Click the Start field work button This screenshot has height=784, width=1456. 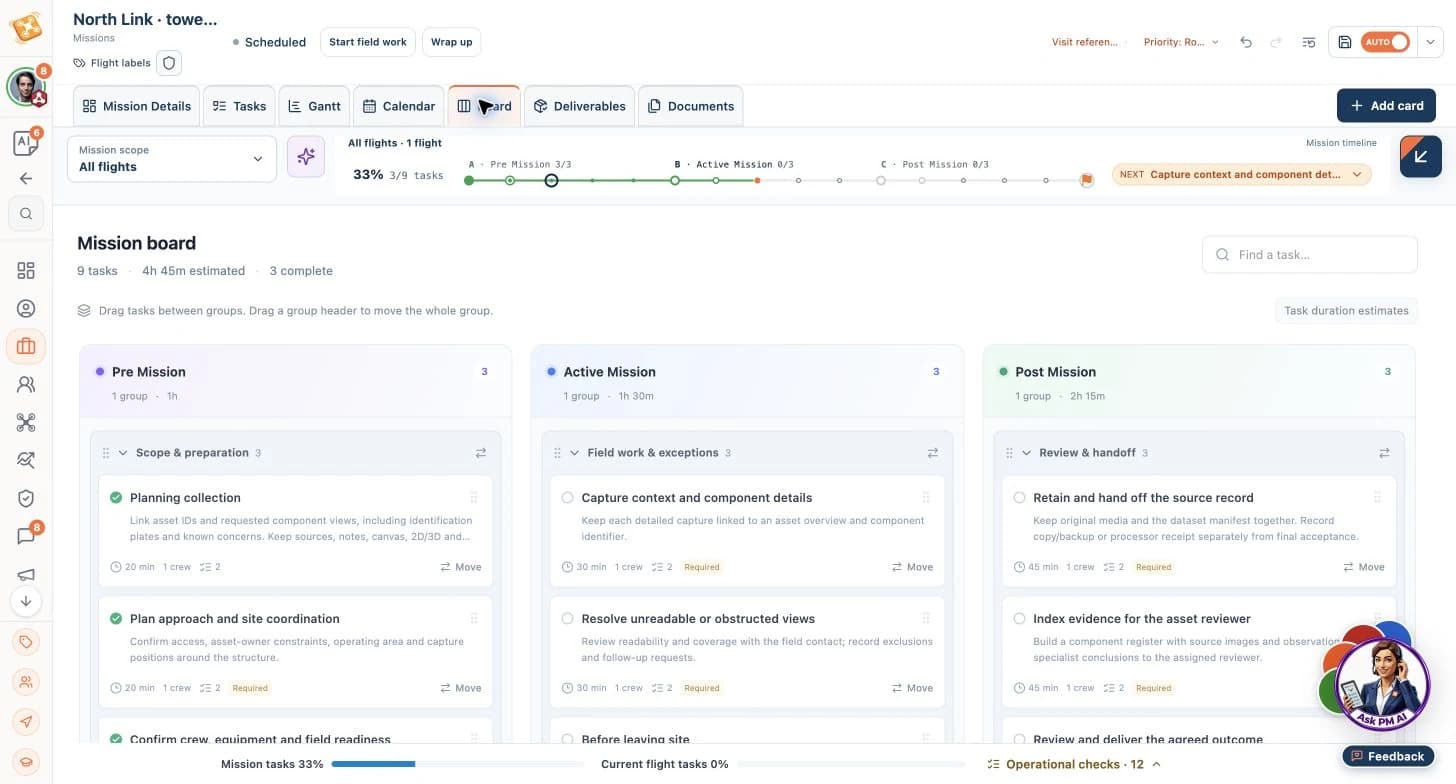tap(368, 42)
